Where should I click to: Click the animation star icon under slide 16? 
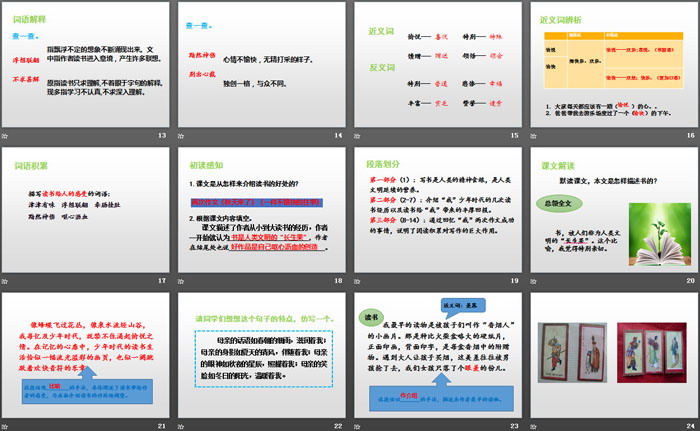pyautogui.click(x=533, y=136)
